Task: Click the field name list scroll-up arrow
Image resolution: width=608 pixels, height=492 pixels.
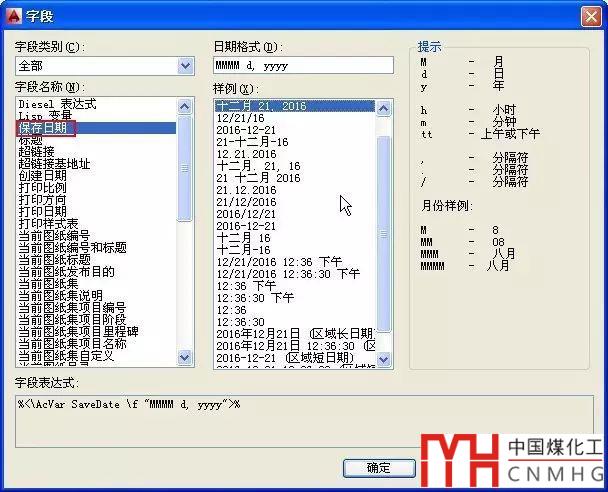Action: click(185, 105)
